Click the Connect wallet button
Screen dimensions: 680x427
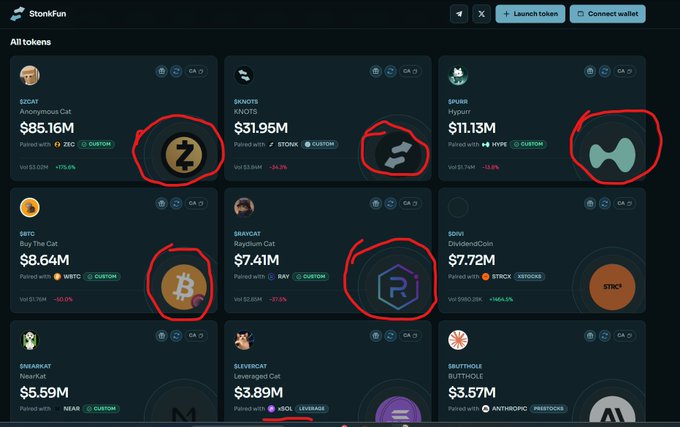point(608,14)
